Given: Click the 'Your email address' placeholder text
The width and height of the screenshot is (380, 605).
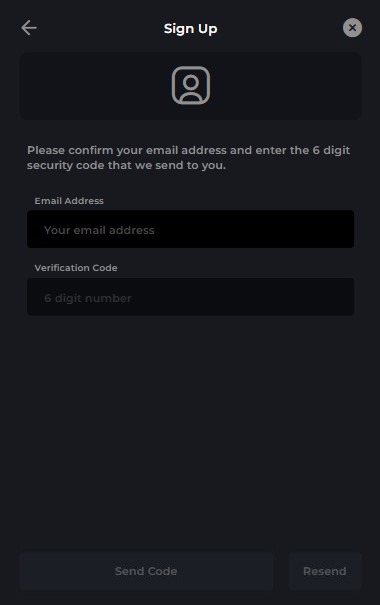Looking at the screenshot, I should tap(99, 230).
